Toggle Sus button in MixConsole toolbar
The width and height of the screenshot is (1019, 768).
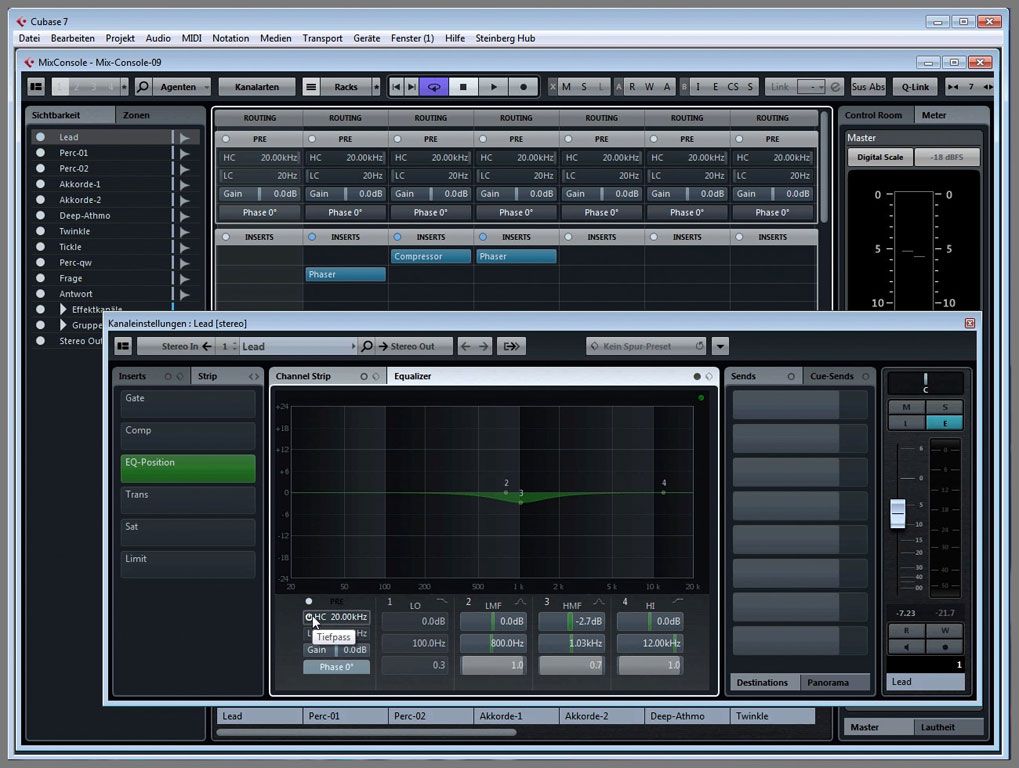click(x=859, y=86)
